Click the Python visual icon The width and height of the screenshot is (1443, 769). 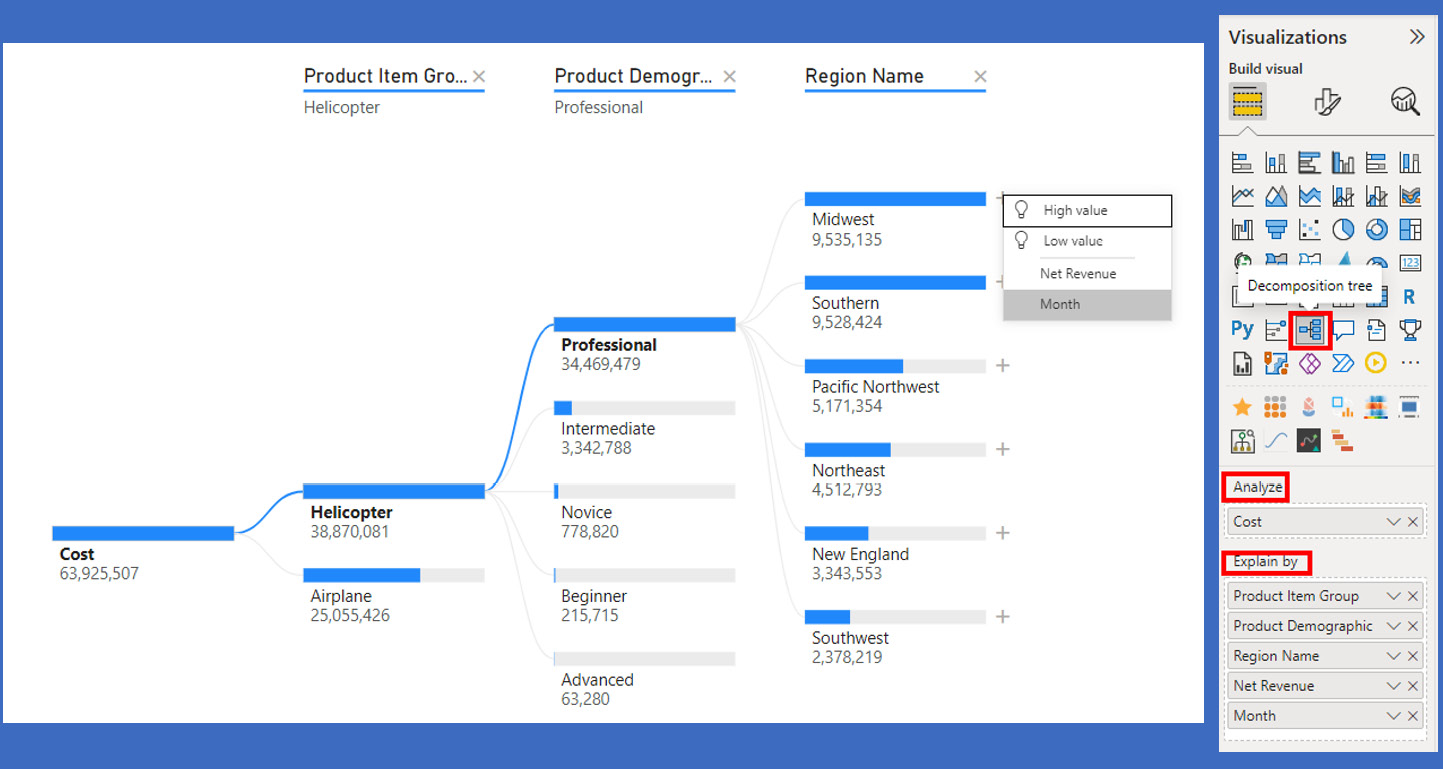pos(1242,329)
